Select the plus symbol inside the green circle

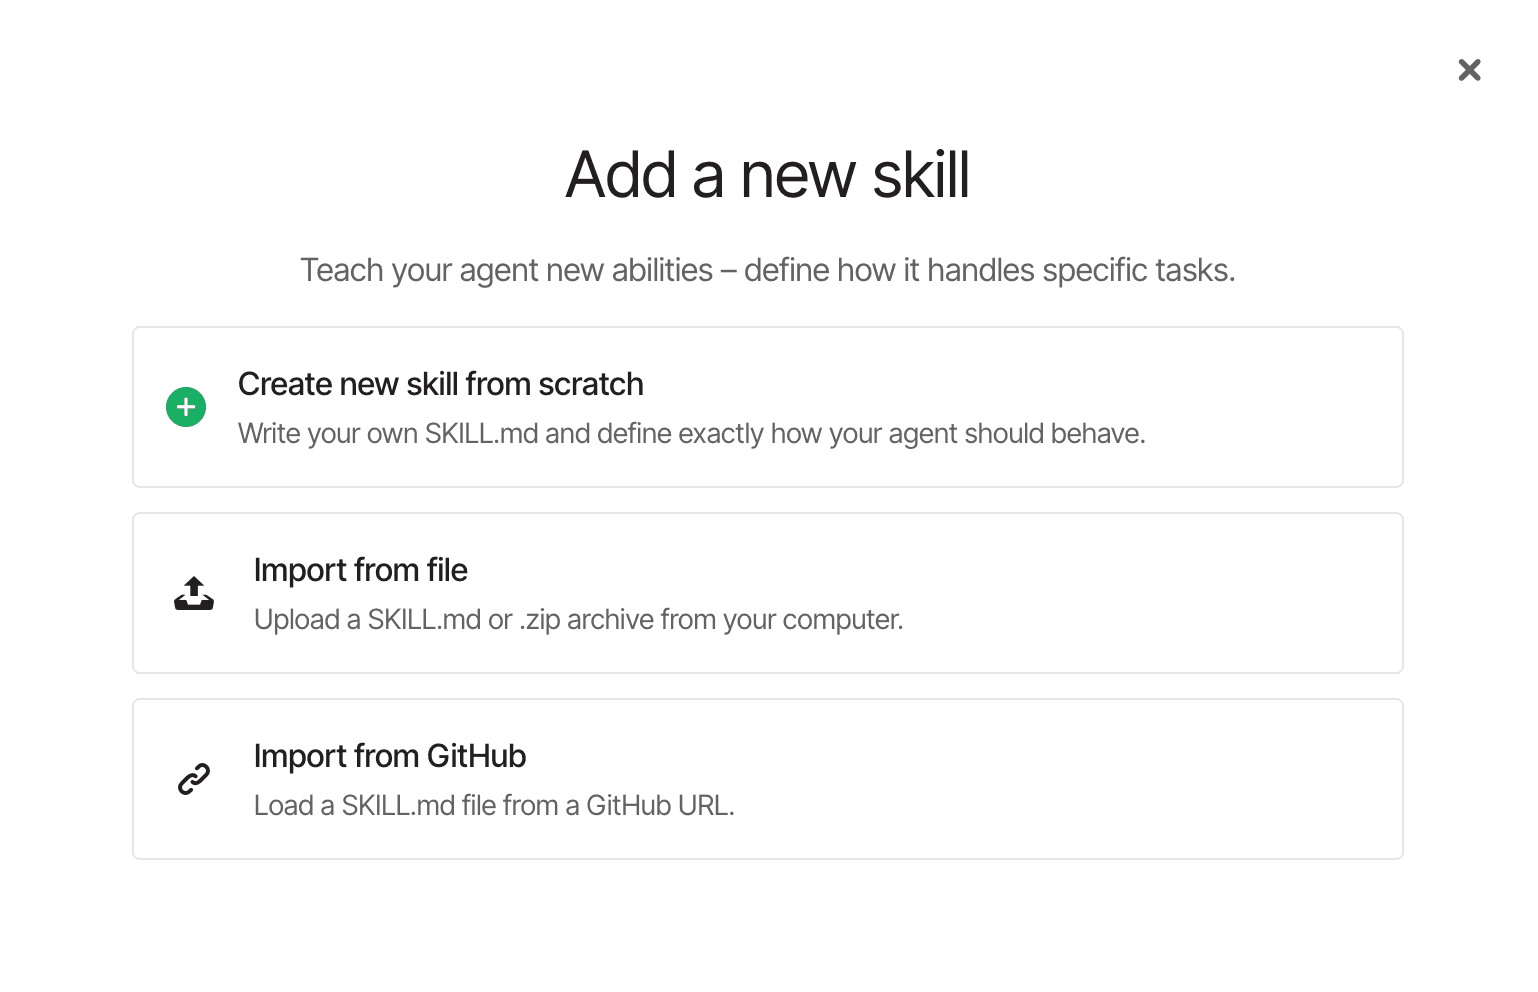click(x=185, y=407)
